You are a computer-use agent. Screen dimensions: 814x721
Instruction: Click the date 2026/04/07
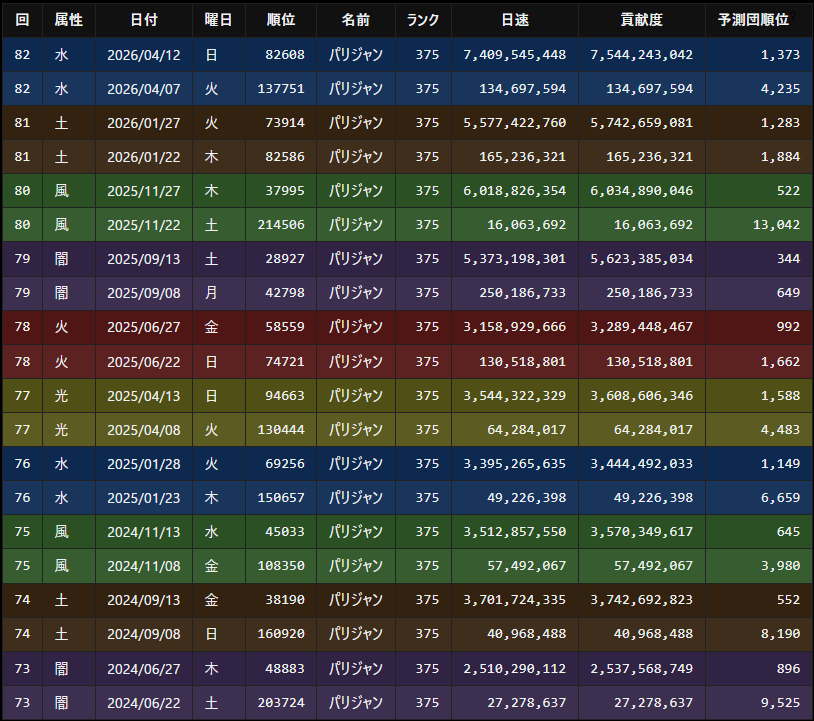click(144, 89)
